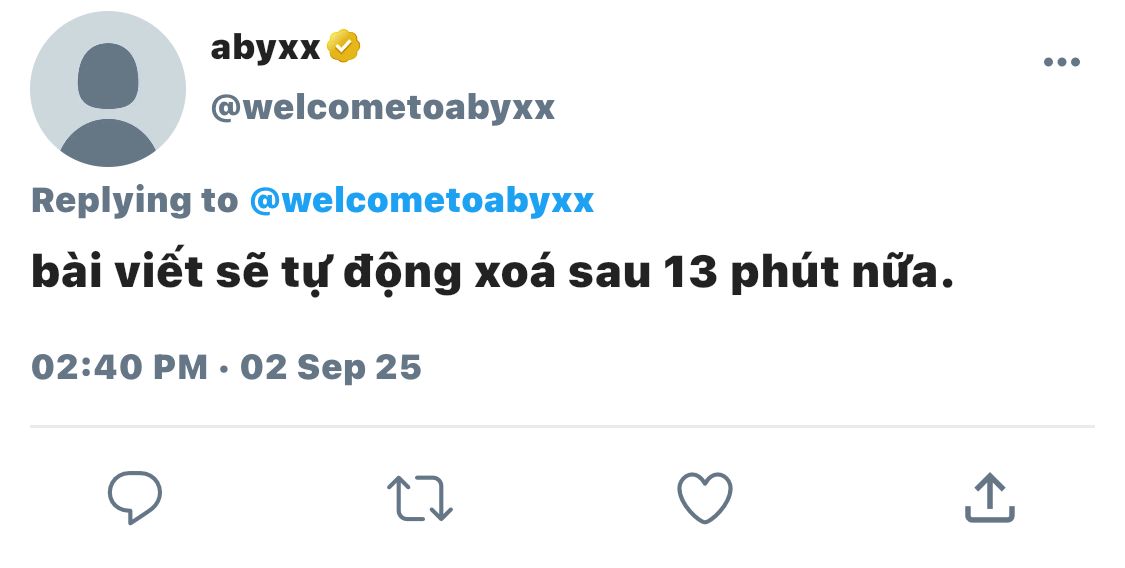Open the 02:40 PM timestamp
Image resolution: width=1125 pixels, height=568 pixels.
(119, 367)
